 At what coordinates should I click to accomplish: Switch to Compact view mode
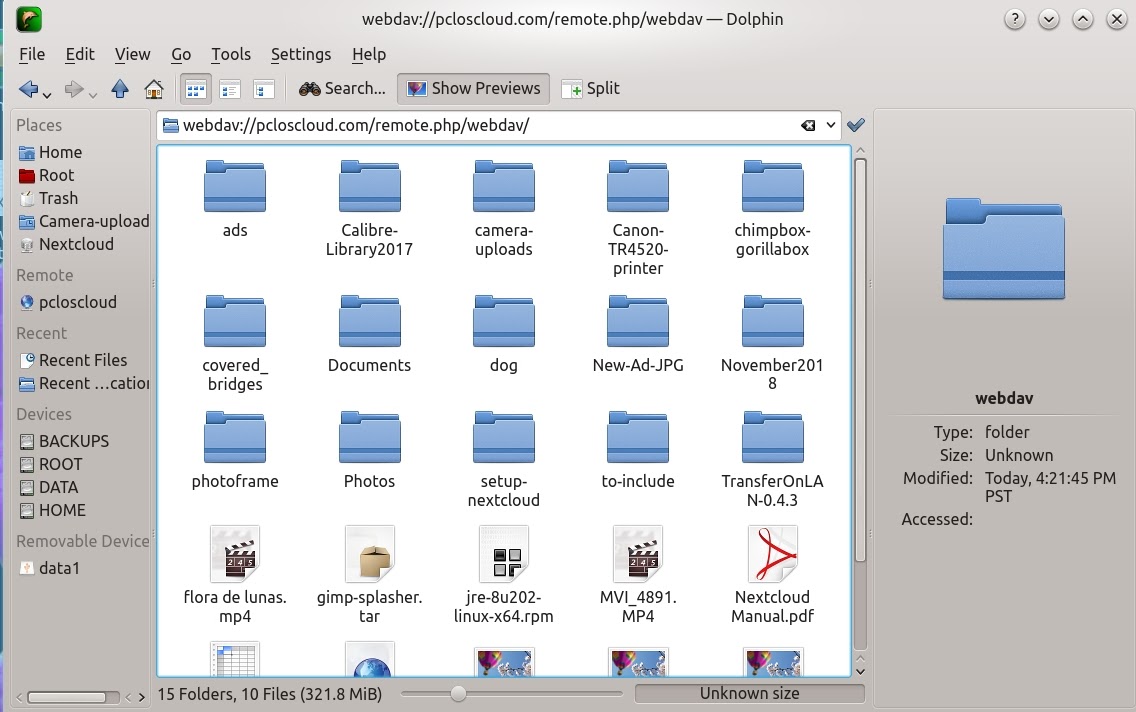point(230,89)
